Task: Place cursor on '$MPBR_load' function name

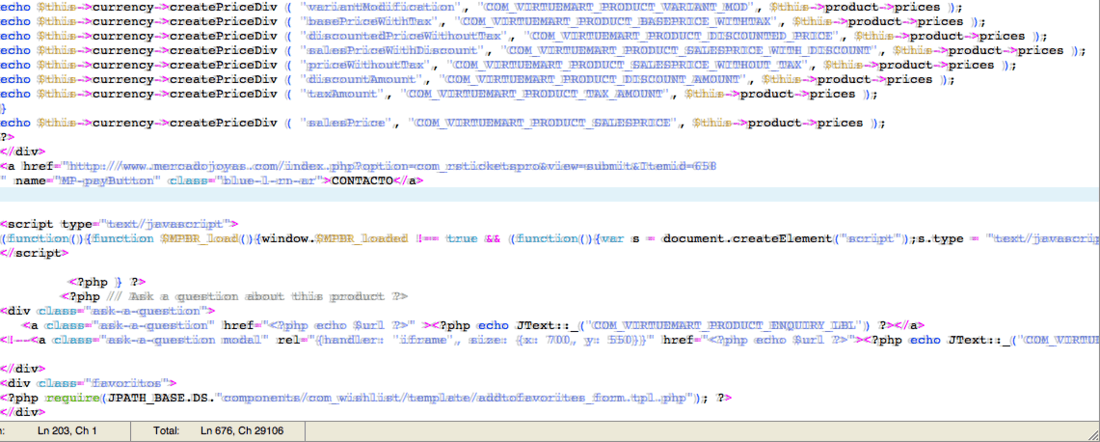Action: click(200, 239)
